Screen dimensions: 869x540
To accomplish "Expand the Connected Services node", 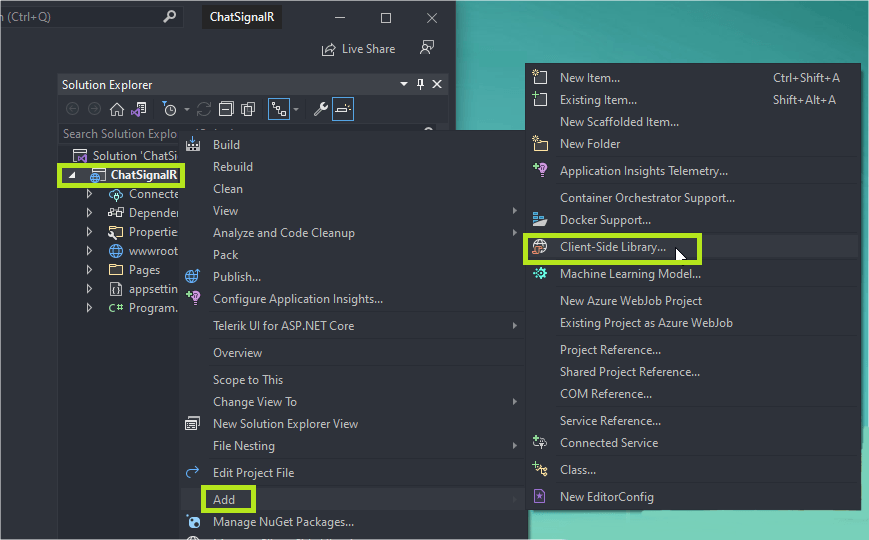I will click(89, 194).
